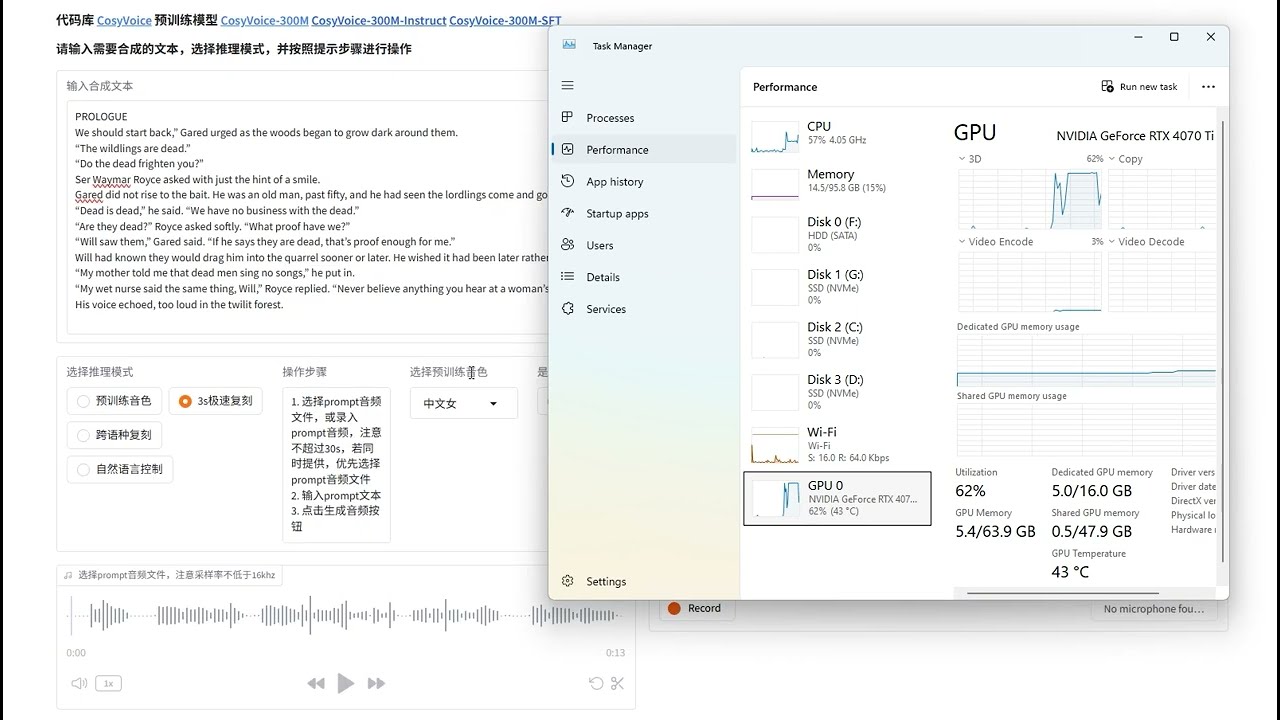
Task: Open the CosyVoice-300M model link
Action: click(264, 20)
